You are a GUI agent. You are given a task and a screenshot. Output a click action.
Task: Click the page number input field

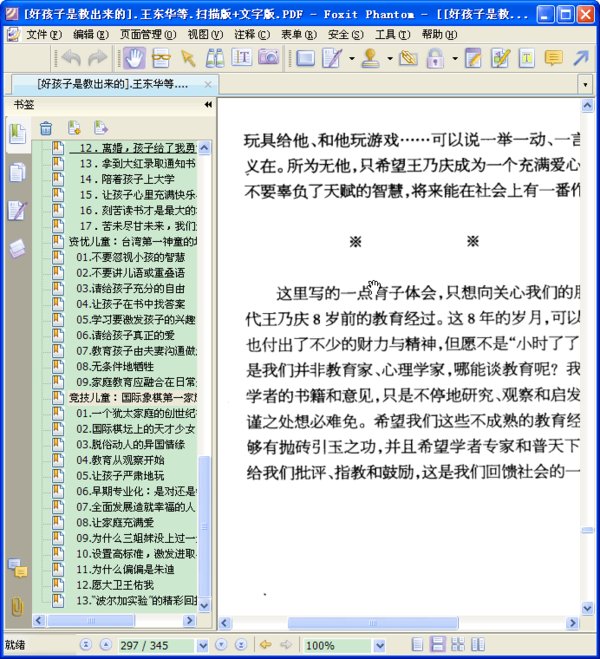[x=156, y=645]
